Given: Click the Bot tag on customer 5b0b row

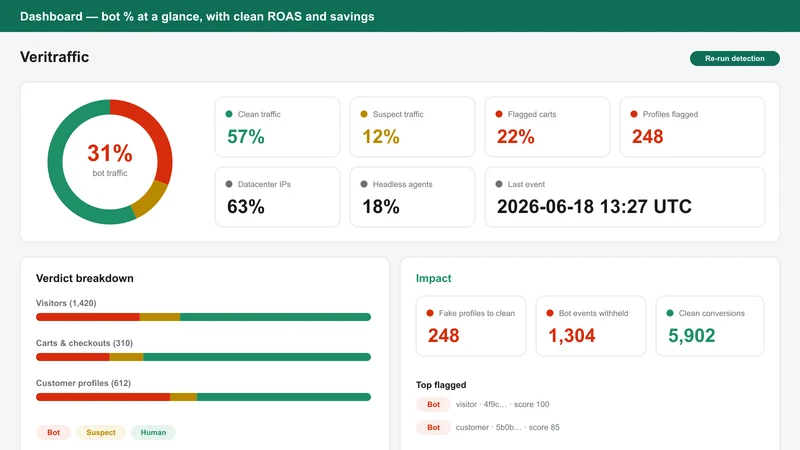Looking at the screenshot, I should coord(433,428).
